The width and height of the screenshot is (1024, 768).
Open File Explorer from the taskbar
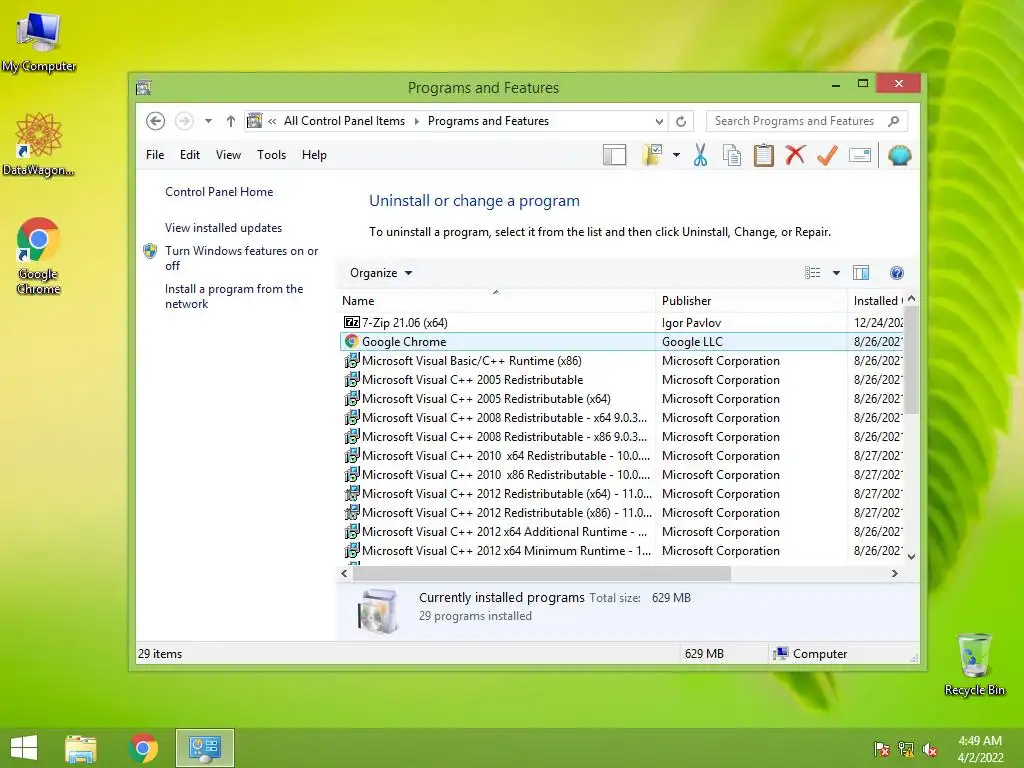click(x=81, y=748)
